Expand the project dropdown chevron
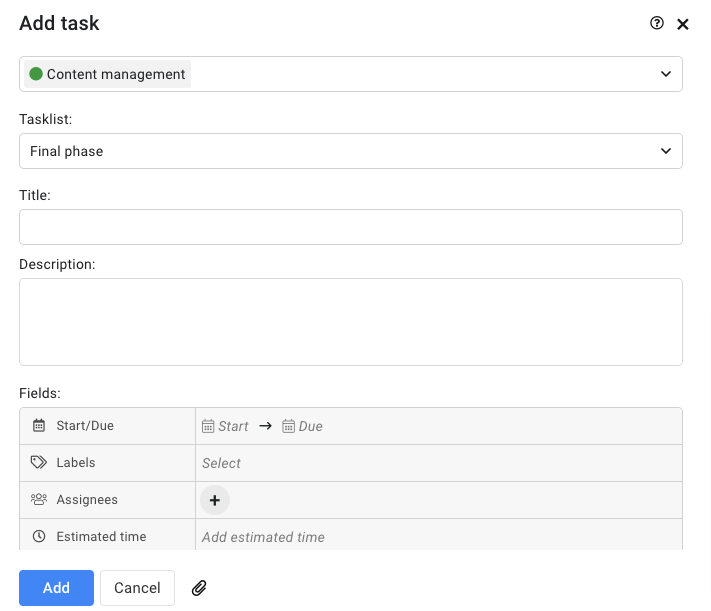 point(666,74)
